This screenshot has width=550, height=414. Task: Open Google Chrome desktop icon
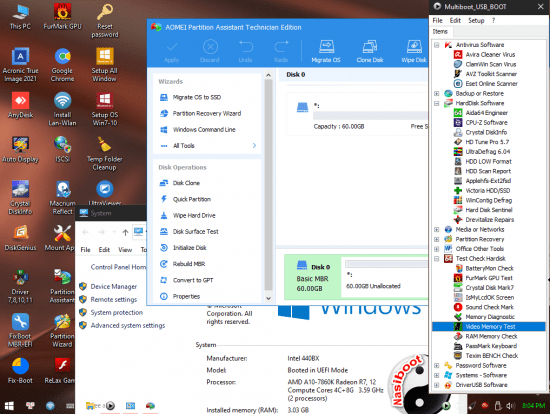point(62,65)
